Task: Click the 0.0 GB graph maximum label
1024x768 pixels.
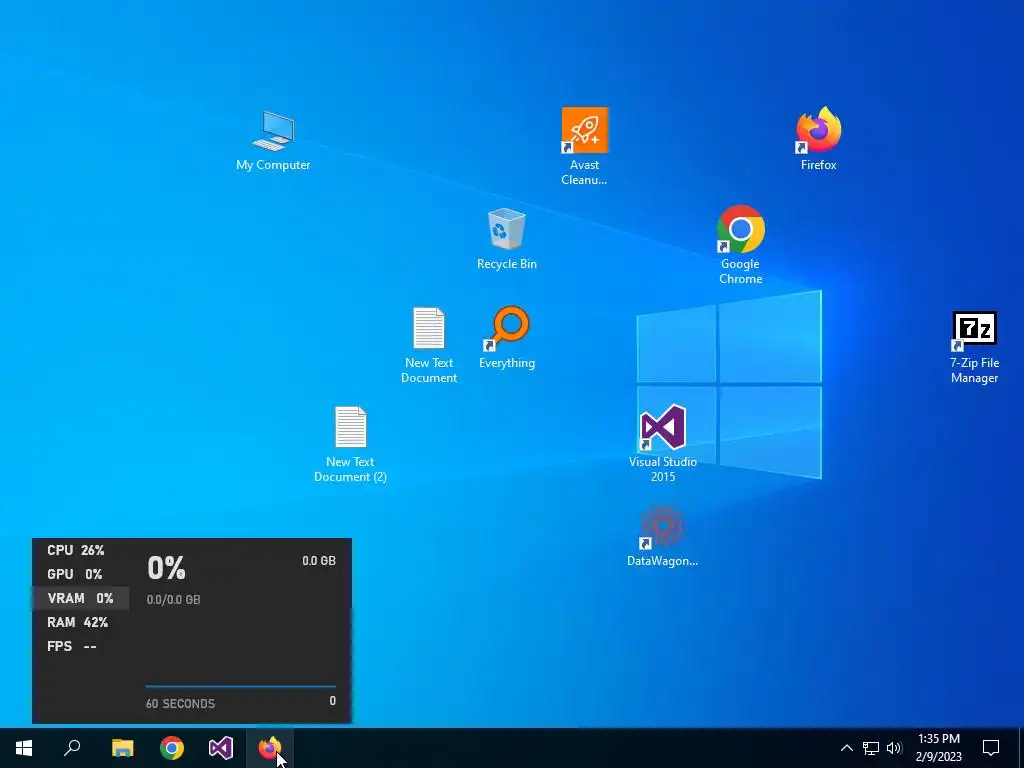Action: [x=319, y=561]
